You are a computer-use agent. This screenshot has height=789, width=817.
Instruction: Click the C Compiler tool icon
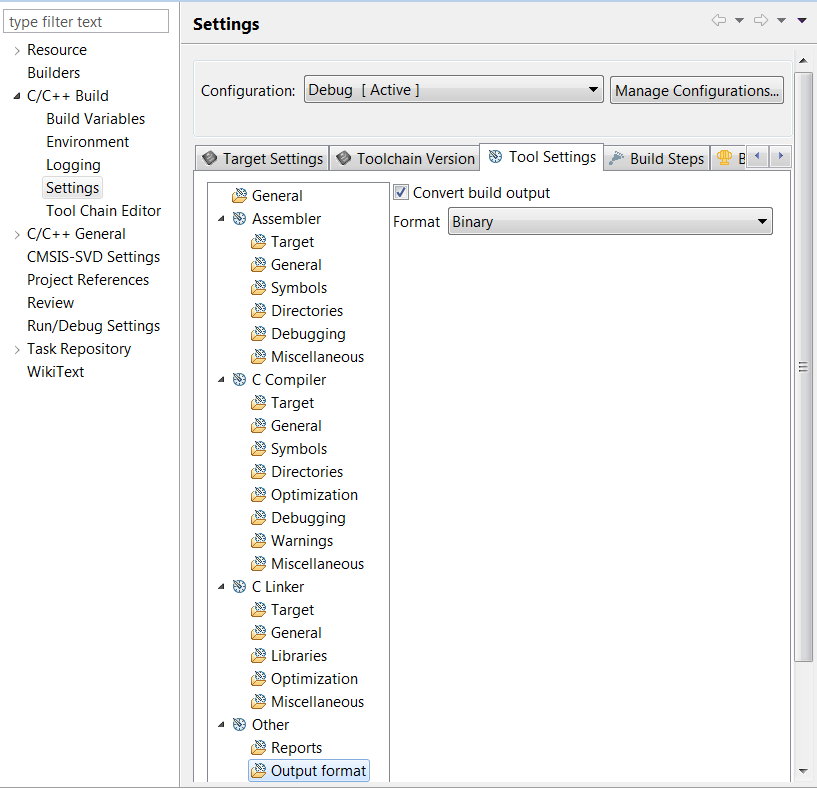coord(239,380)
